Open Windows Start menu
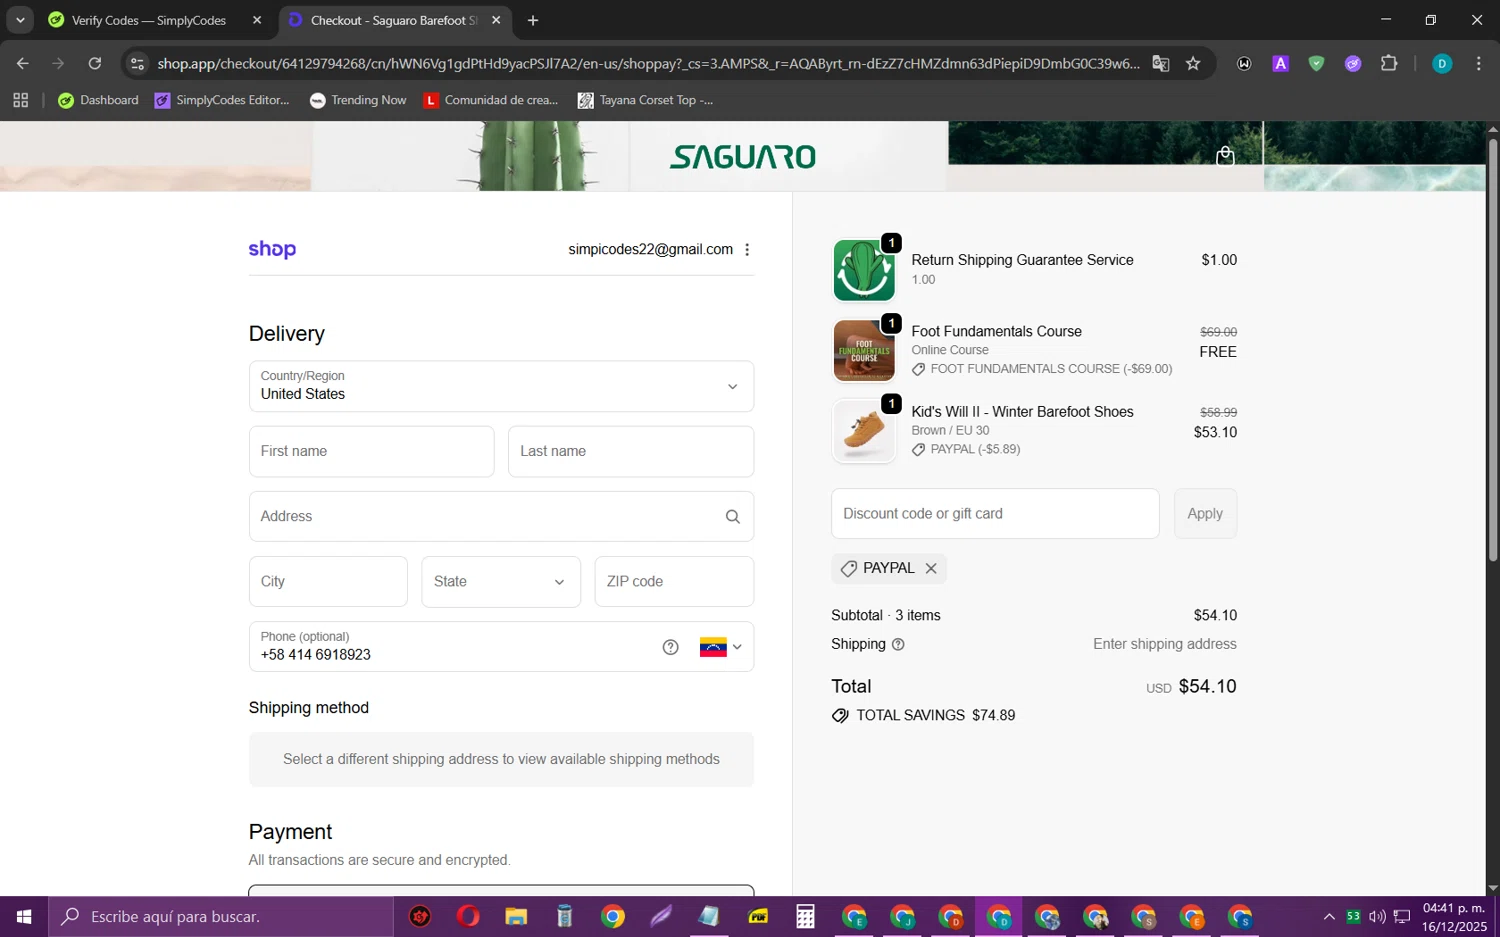This screenshot has height=937, width=1500. [24, 917]
